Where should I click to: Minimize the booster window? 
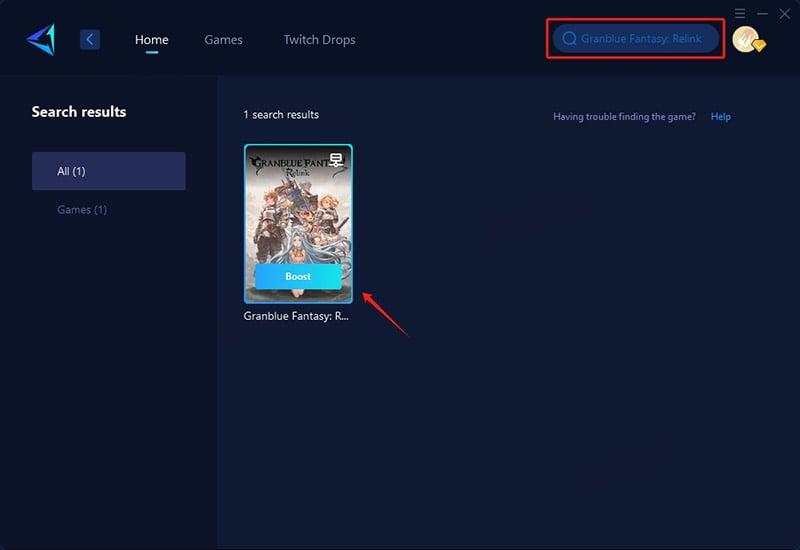coord(762,13)
